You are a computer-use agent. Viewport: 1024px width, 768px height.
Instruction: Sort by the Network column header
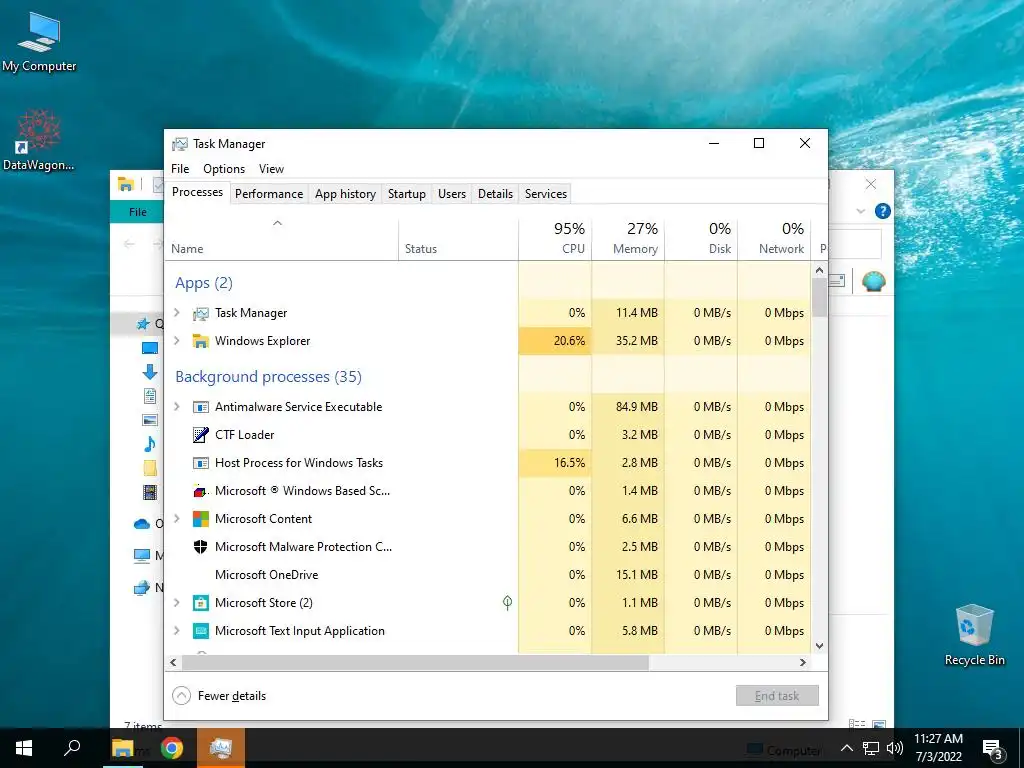pyautogui.click(x=775, y=238)
